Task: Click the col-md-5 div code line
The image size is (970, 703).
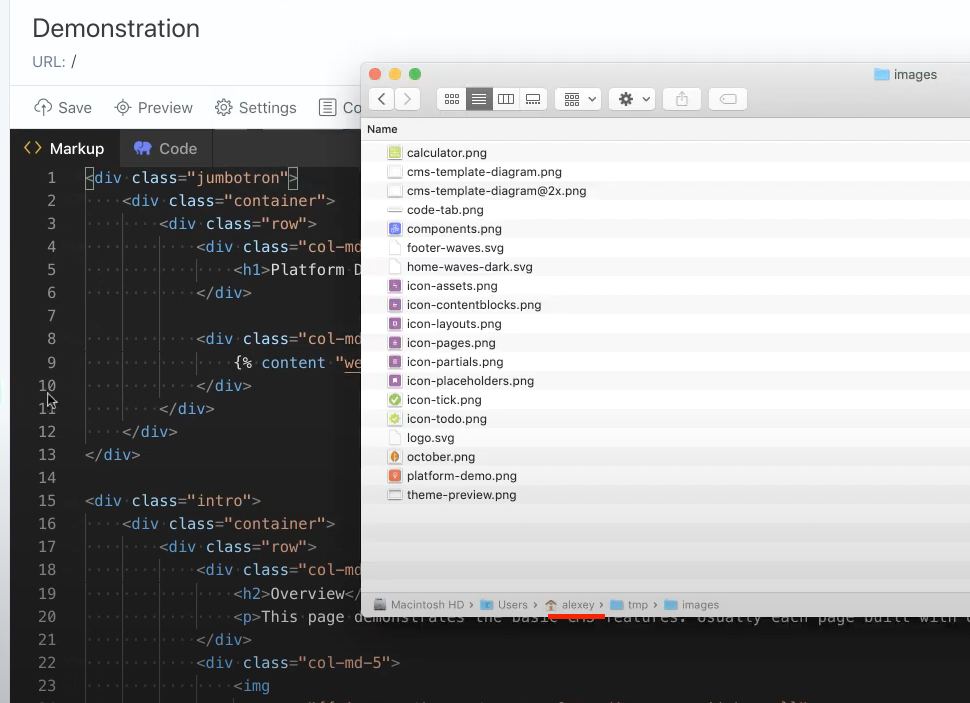Action: click(298, 663)
